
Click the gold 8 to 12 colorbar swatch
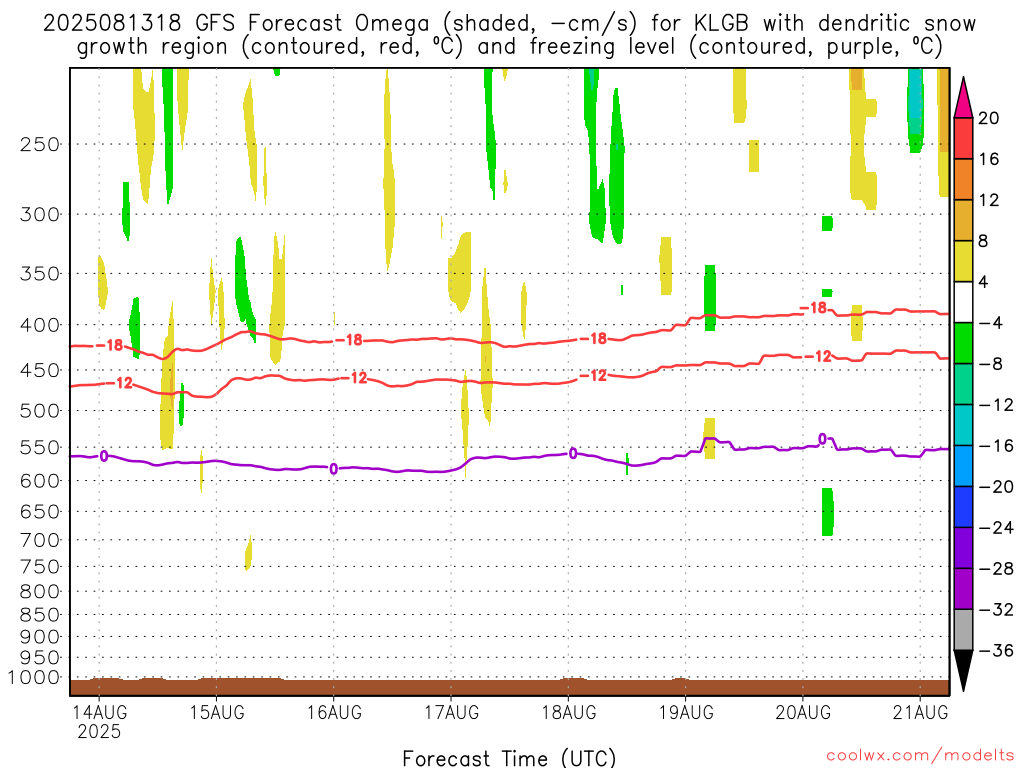point(963,221)
